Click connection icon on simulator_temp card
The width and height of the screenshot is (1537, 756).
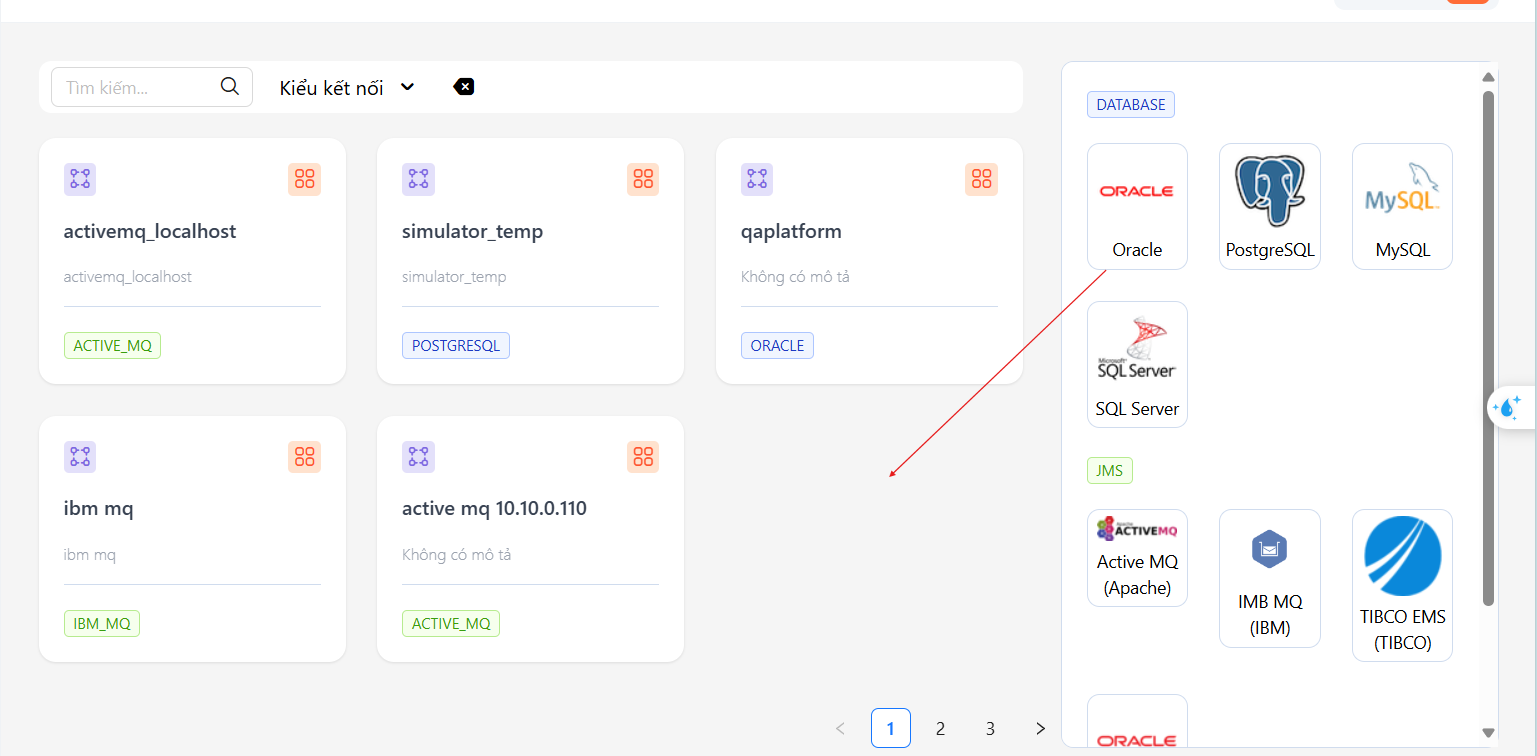pos(418,179)
